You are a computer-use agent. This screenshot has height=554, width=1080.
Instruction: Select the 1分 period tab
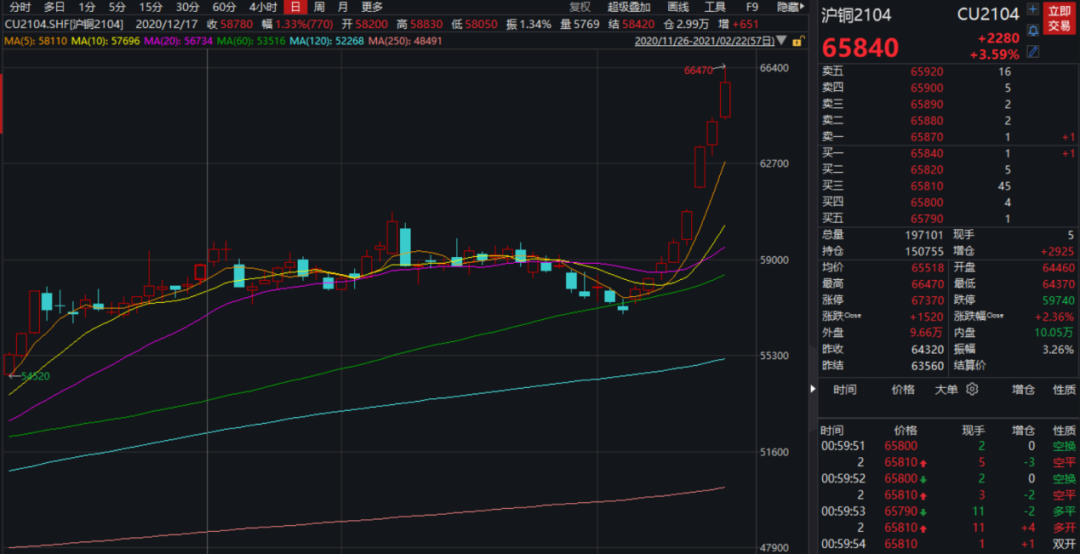tap(87, 7)
